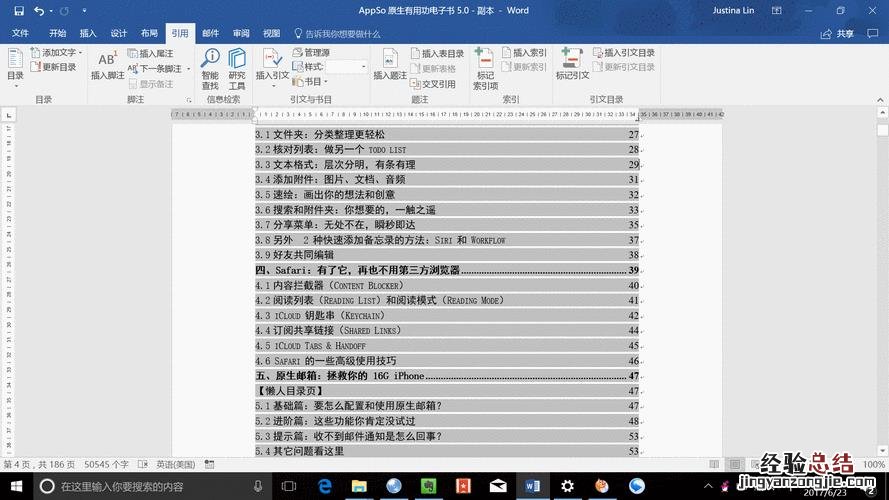Click 标记索引项 (Mark Index Entry) icon

(484, 66)
